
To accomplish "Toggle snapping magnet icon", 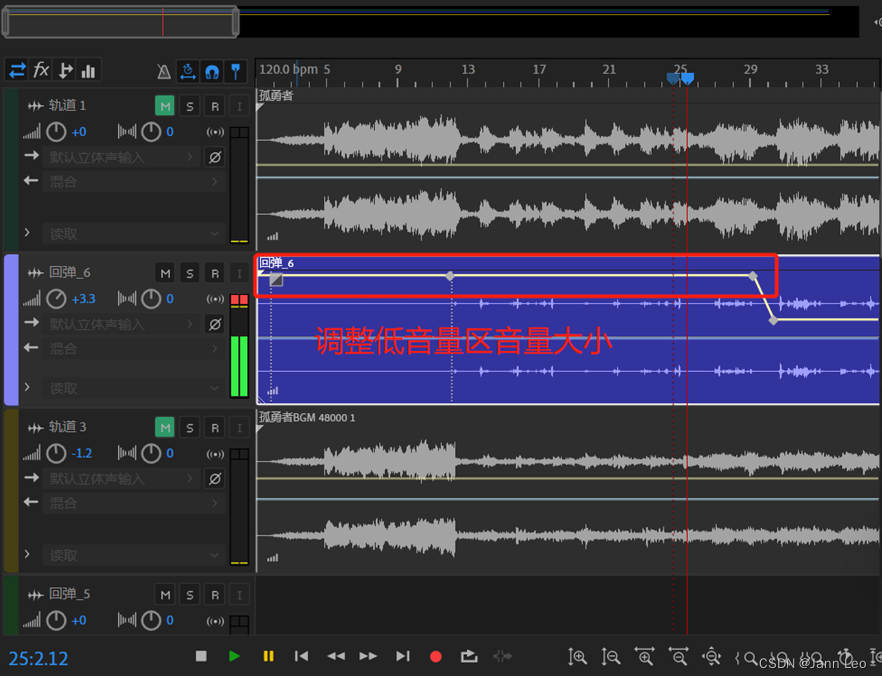I will pos(212,71).
